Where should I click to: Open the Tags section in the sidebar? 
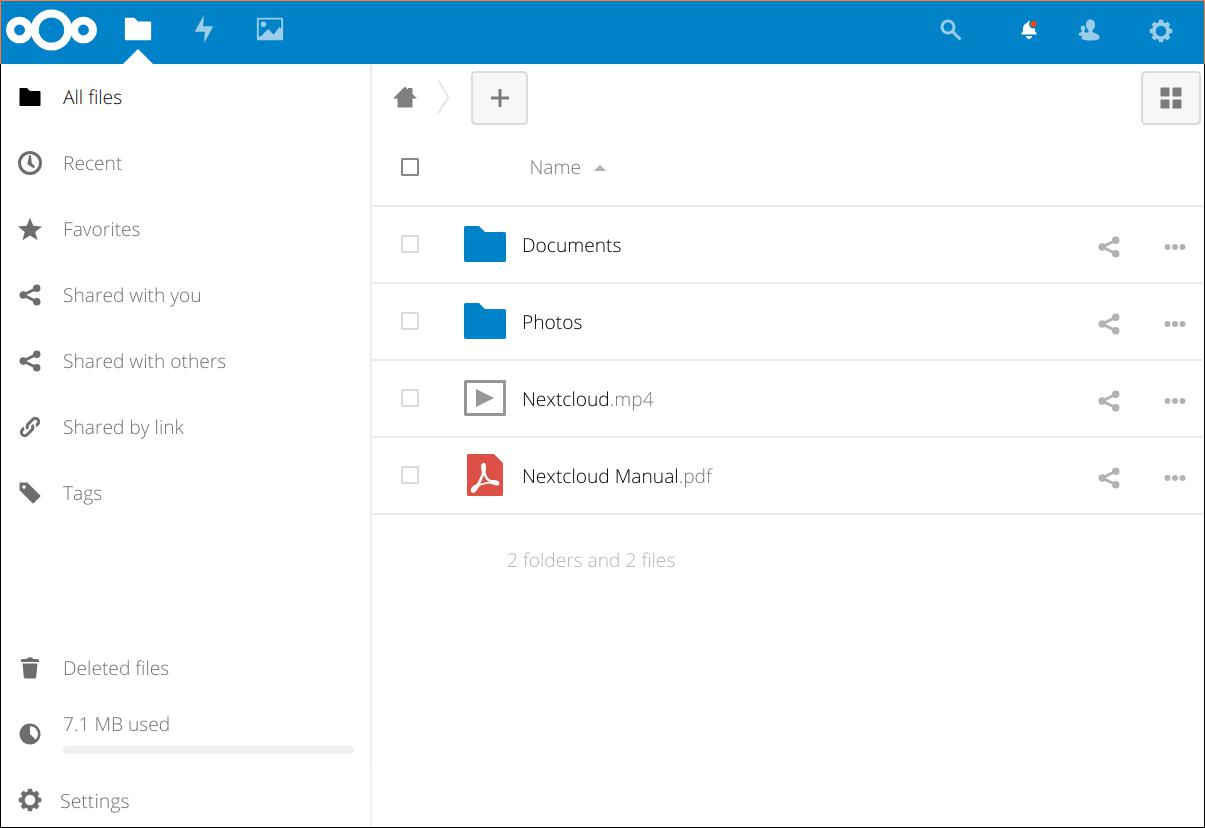pos(82,492)
